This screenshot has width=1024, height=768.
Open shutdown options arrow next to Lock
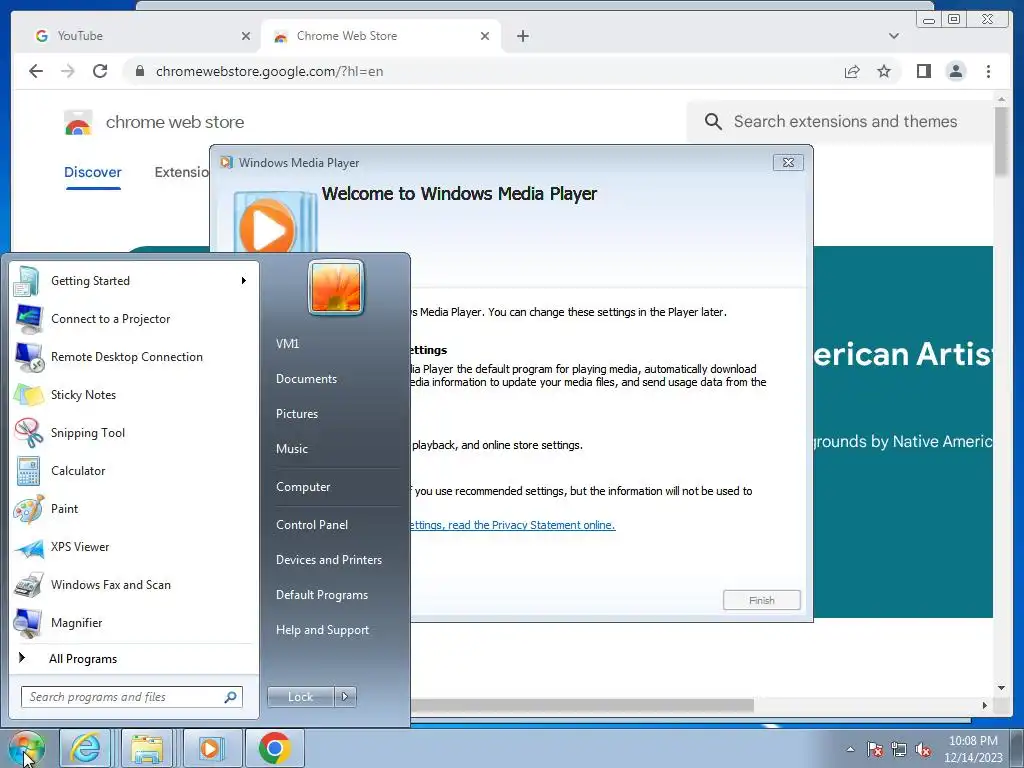click(345, 697)
